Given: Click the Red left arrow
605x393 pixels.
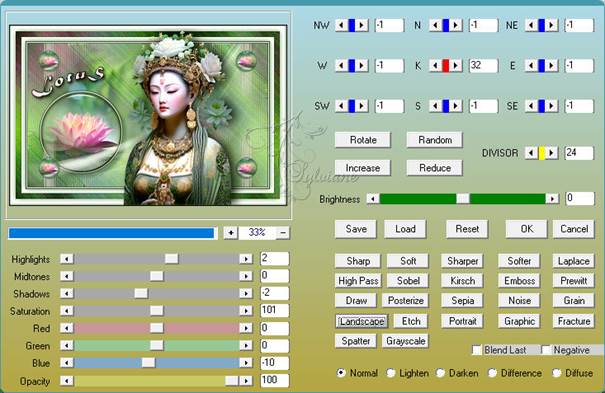Looking at the screenshot, I should (x=67, y=328).
